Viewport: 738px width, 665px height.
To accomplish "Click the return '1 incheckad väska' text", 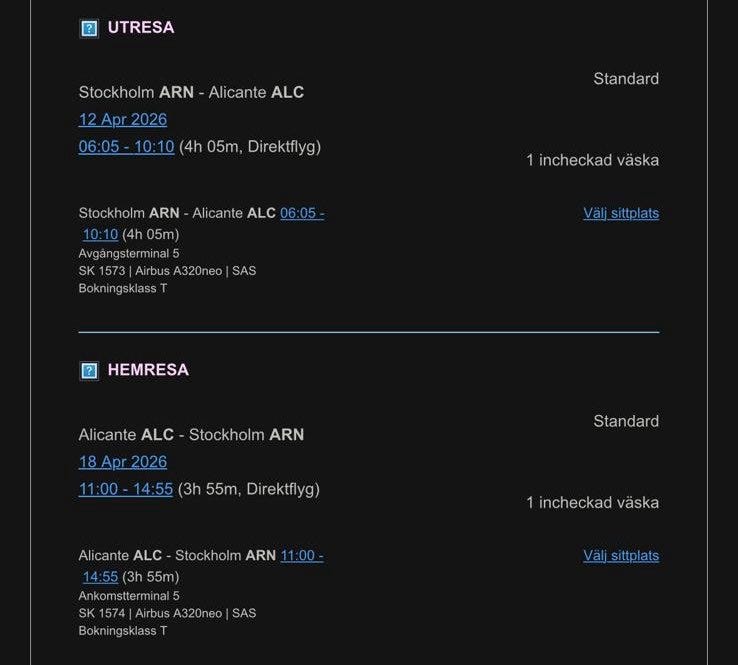I will coord(592,503).
